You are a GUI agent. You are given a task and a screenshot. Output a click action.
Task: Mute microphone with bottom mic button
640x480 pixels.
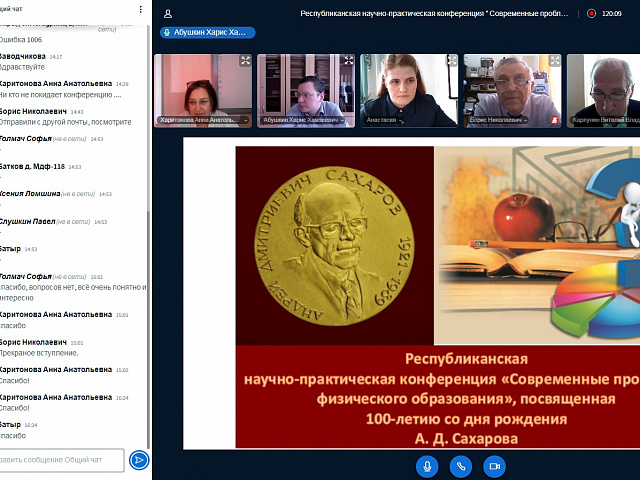(427, 465)
